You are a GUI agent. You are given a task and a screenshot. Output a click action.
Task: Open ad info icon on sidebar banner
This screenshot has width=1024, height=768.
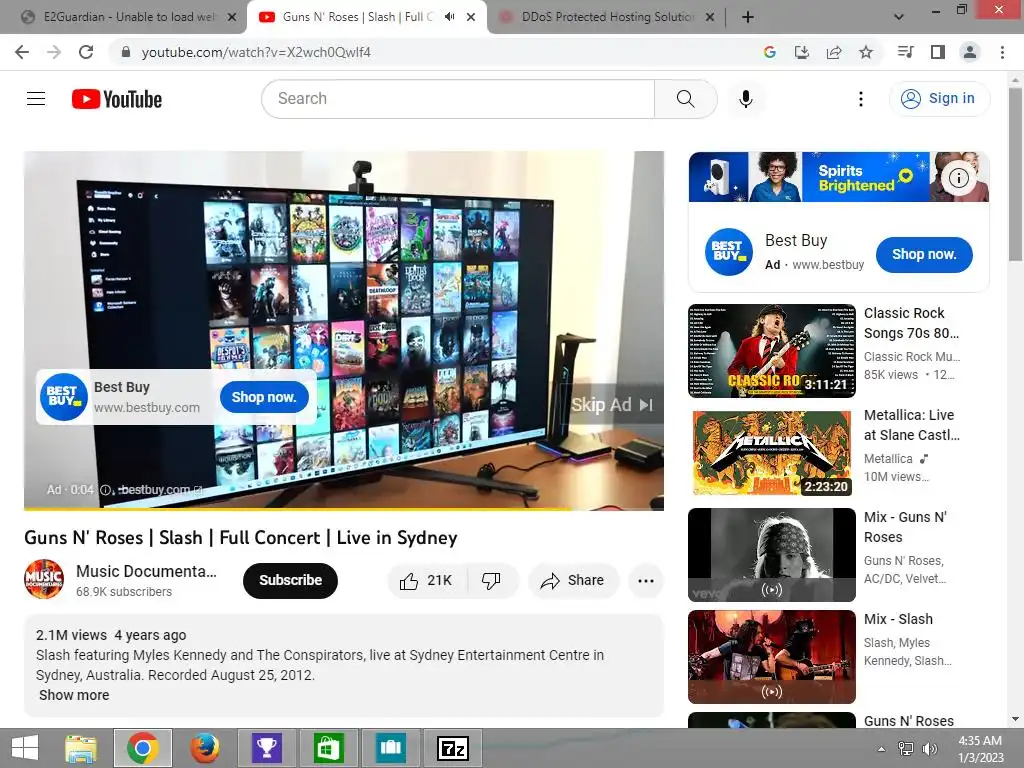(x=958, y=178)
